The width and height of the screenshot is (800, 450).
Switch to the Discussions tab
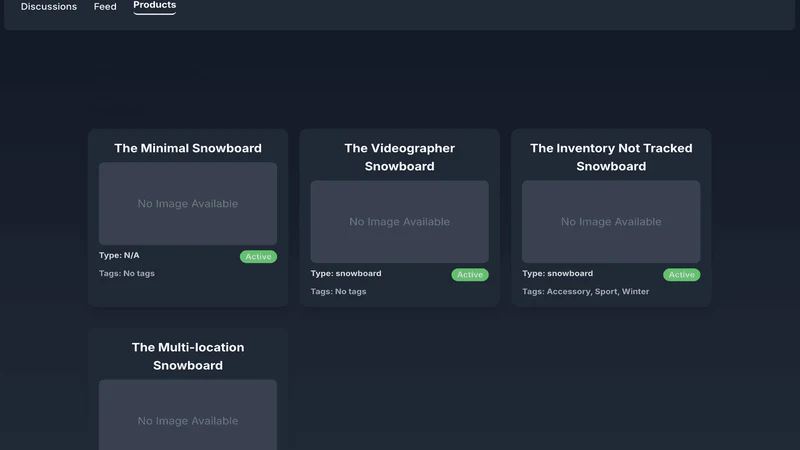pyautogui.click(x=48, y=7)
